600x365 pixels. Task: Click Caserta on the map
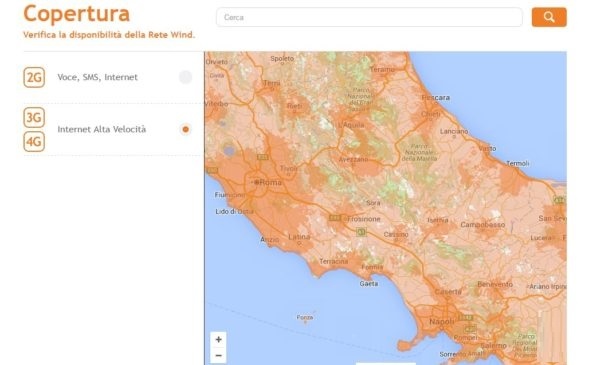[x=448, y=292]
